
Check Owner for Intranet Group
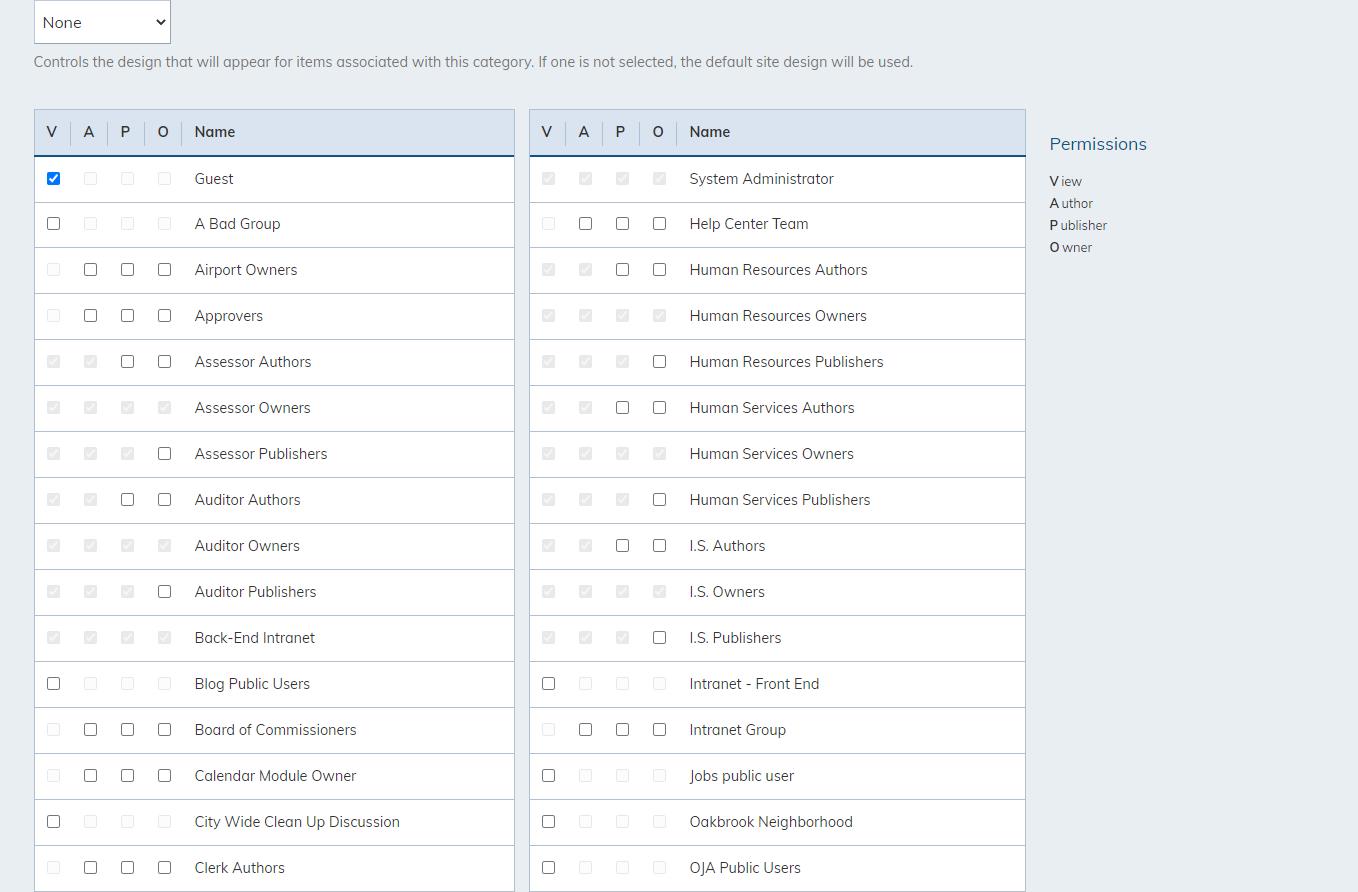[660, 730]
